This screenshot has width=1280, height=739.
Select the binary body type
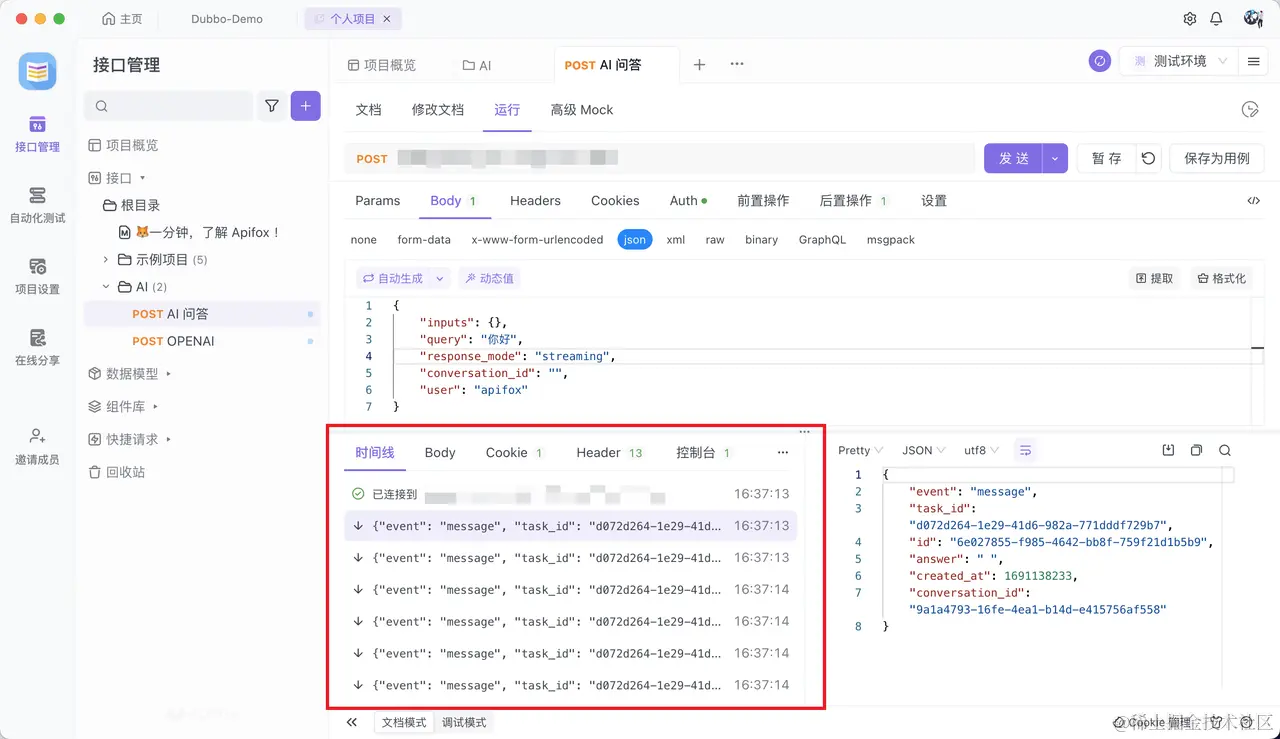(762, 240)
